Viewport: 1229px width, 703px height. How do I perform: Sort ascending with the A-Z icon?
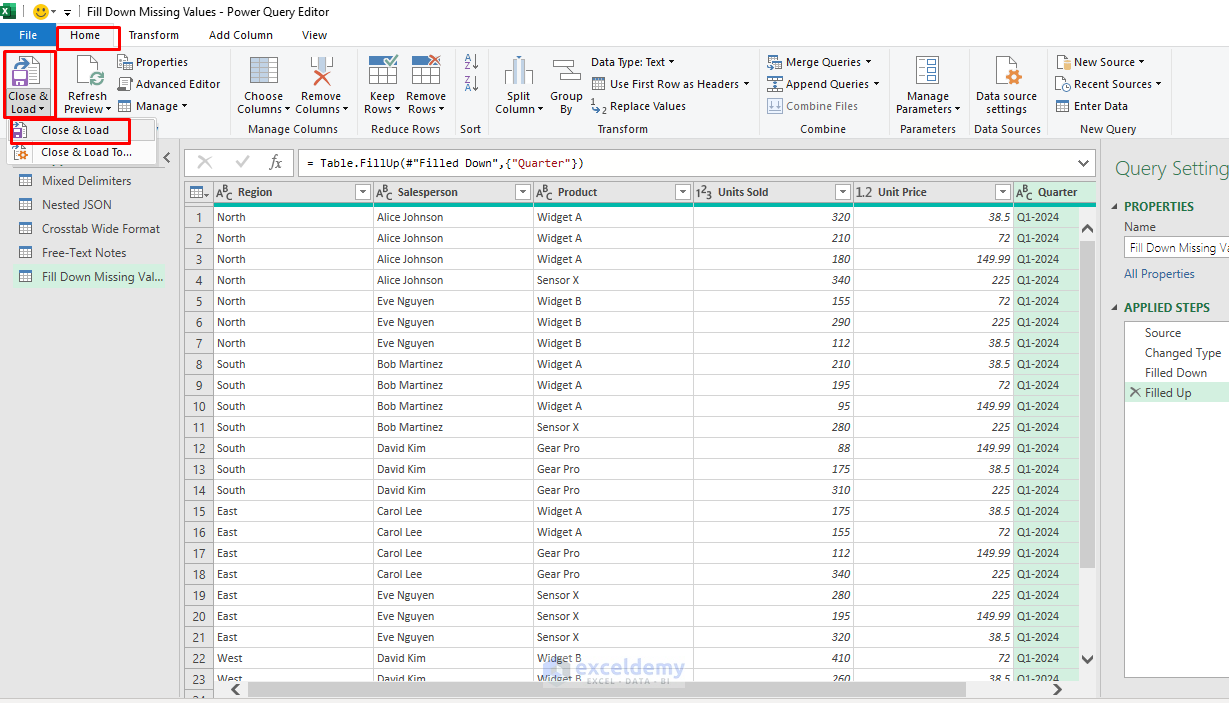tap(471, 62)
